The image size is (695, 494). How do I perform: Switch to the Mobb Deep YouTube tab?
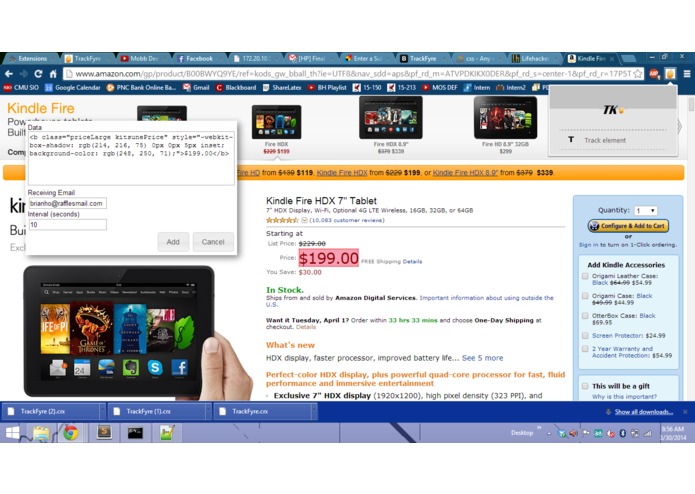pos(142,58)
